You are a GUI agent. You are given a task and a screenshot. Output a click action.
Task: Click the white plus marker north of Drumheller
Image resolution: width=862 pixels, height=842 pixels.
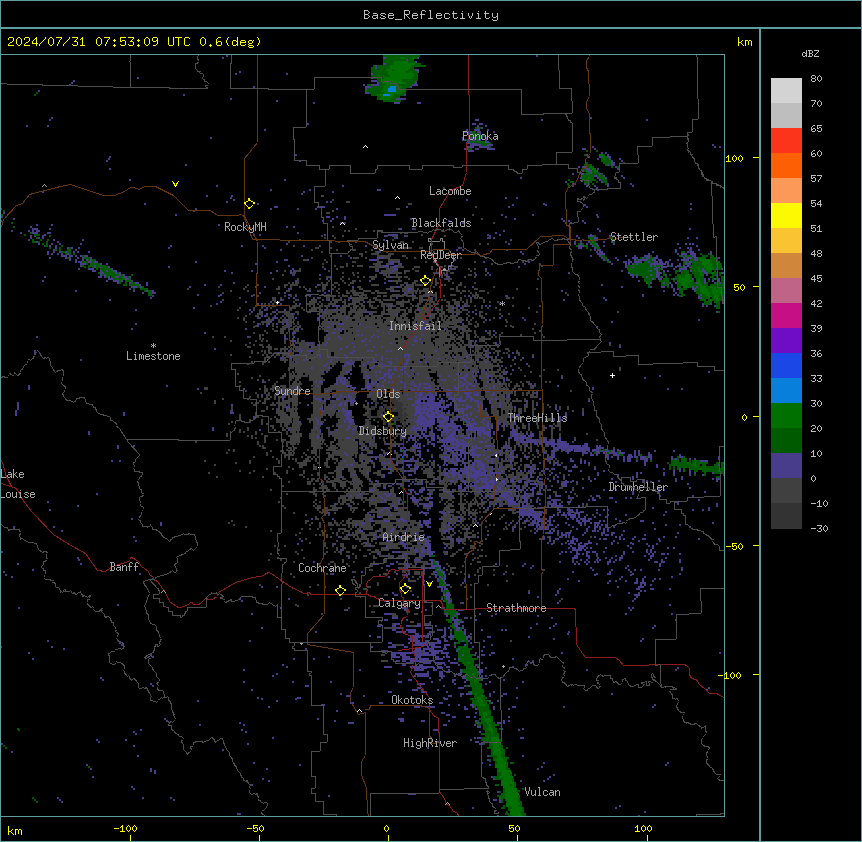click(x=612, y=375)
